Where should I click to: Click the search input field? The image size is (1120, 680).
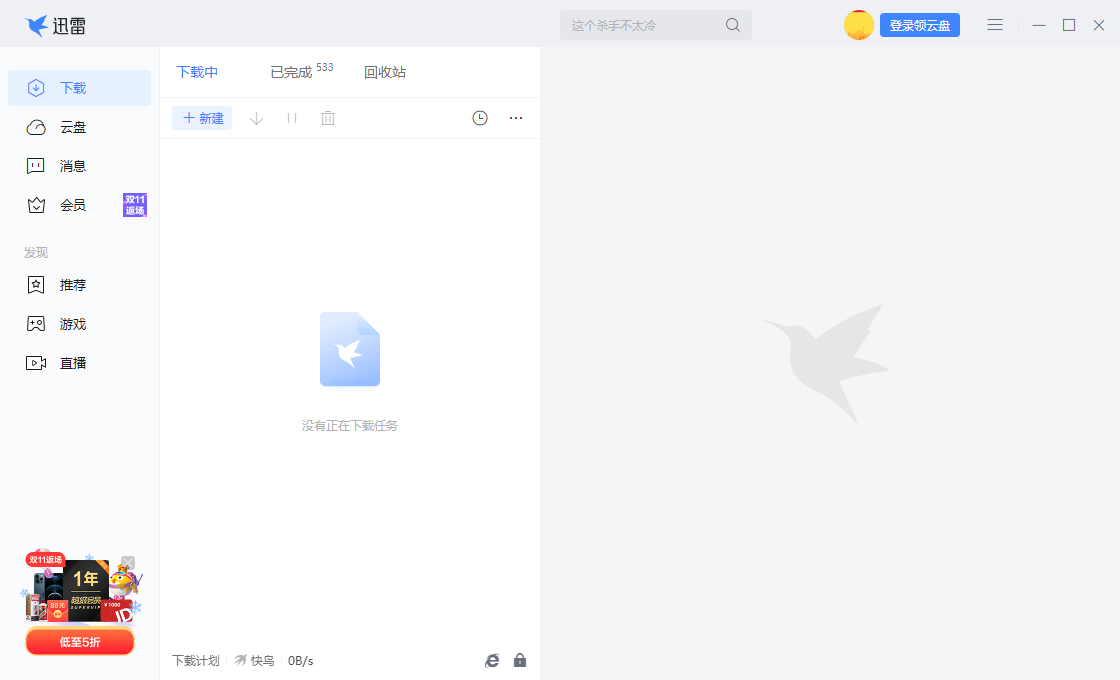pyautogui.click(x=640, y=25)
